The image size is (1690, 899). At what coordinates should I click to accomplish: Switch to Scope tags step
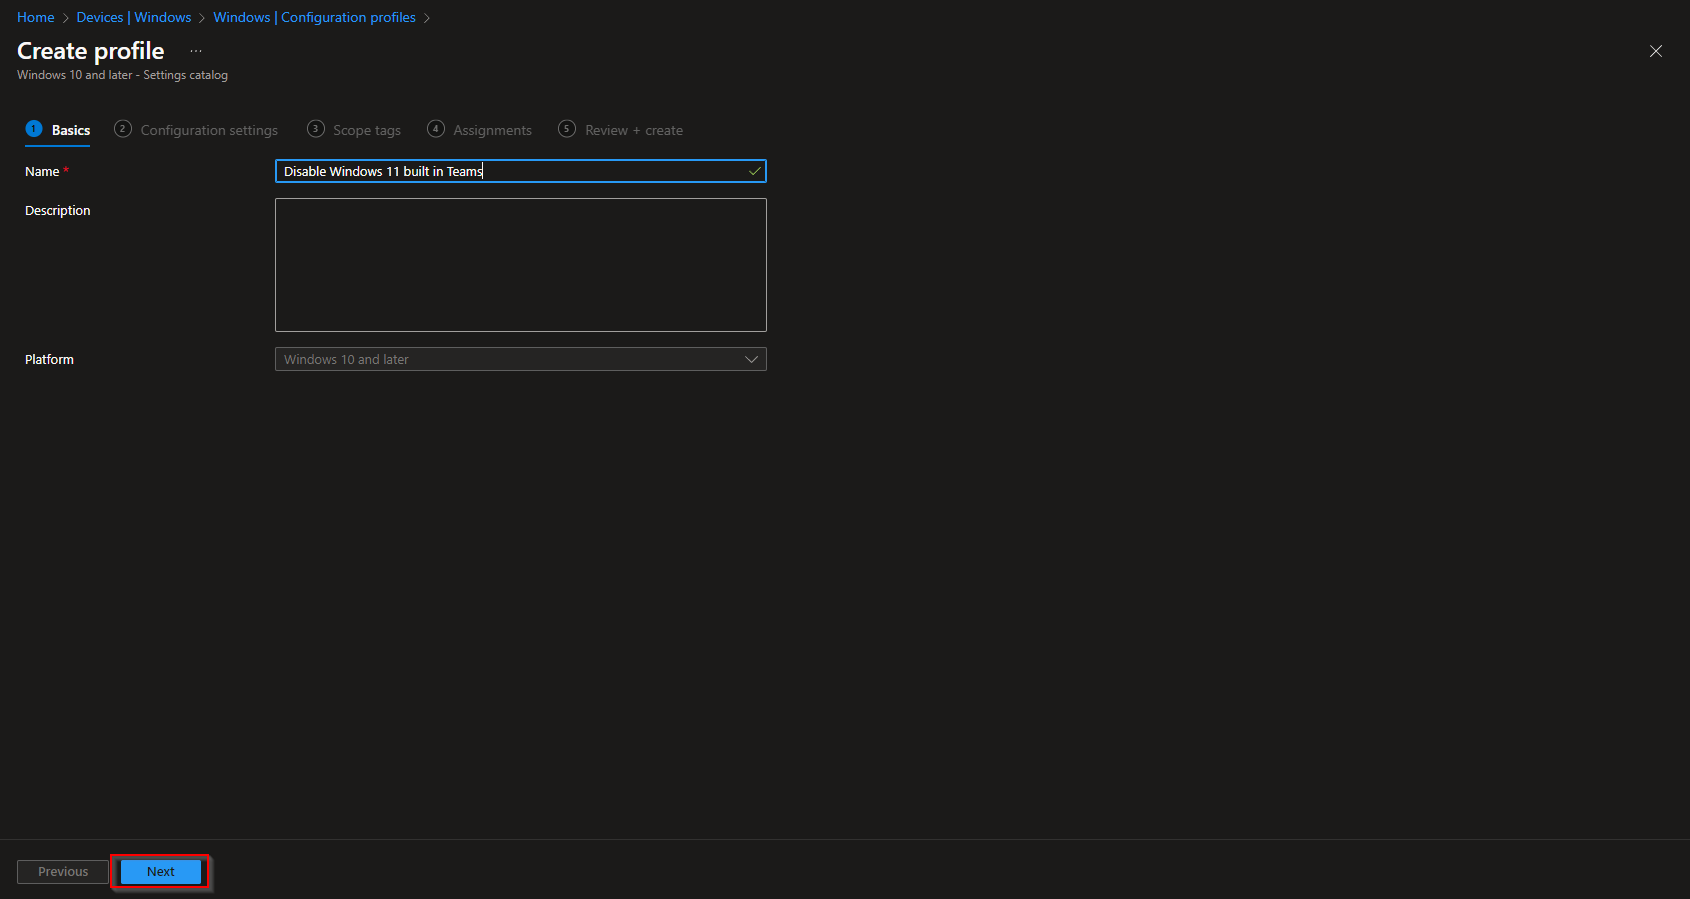354,130
